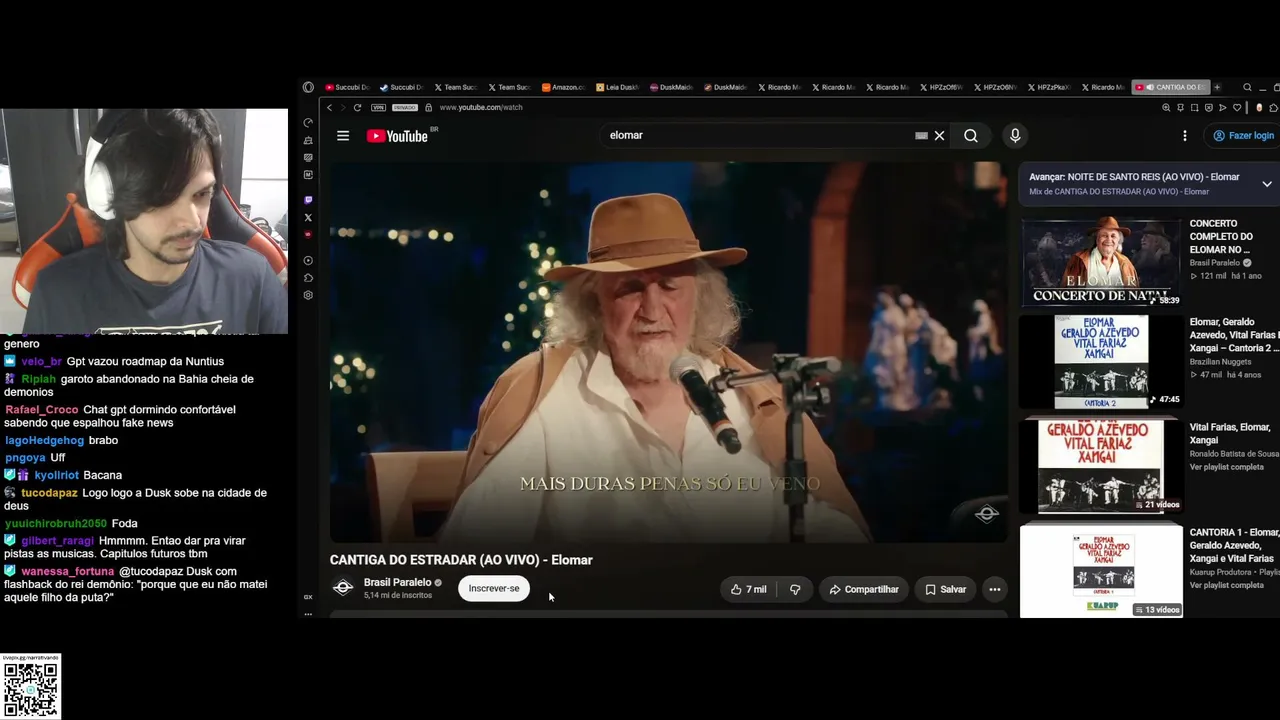Image resolution: width=1280 pixels, height=720 pixels.
Task: Click the page zoom magnifier in toolbar
Action: coord(1166,108)
